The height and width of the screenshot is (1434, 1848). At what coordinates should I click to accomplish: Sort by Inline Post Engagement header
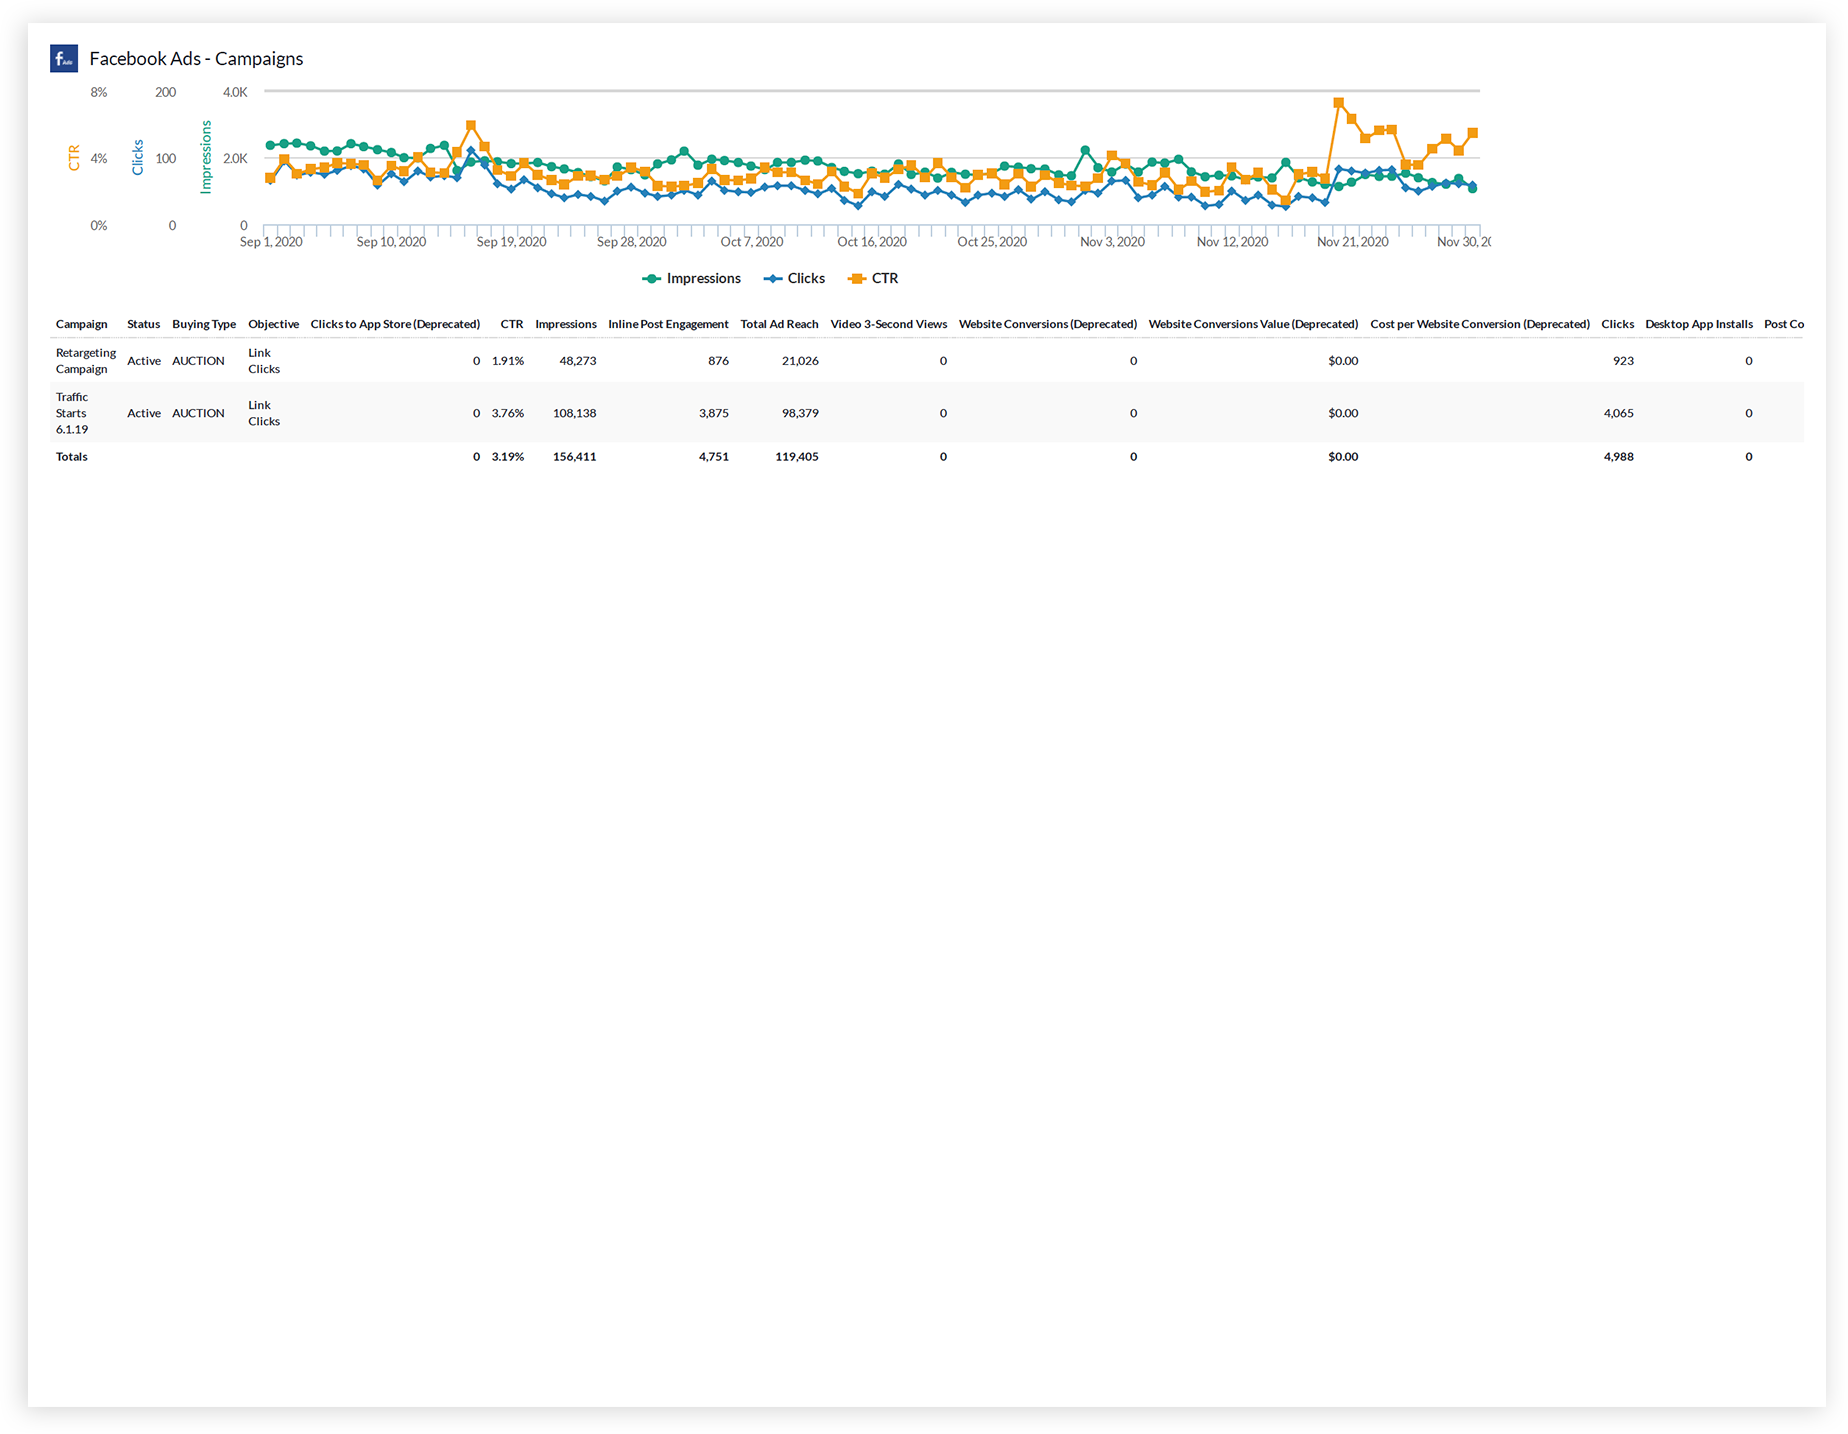668,324
